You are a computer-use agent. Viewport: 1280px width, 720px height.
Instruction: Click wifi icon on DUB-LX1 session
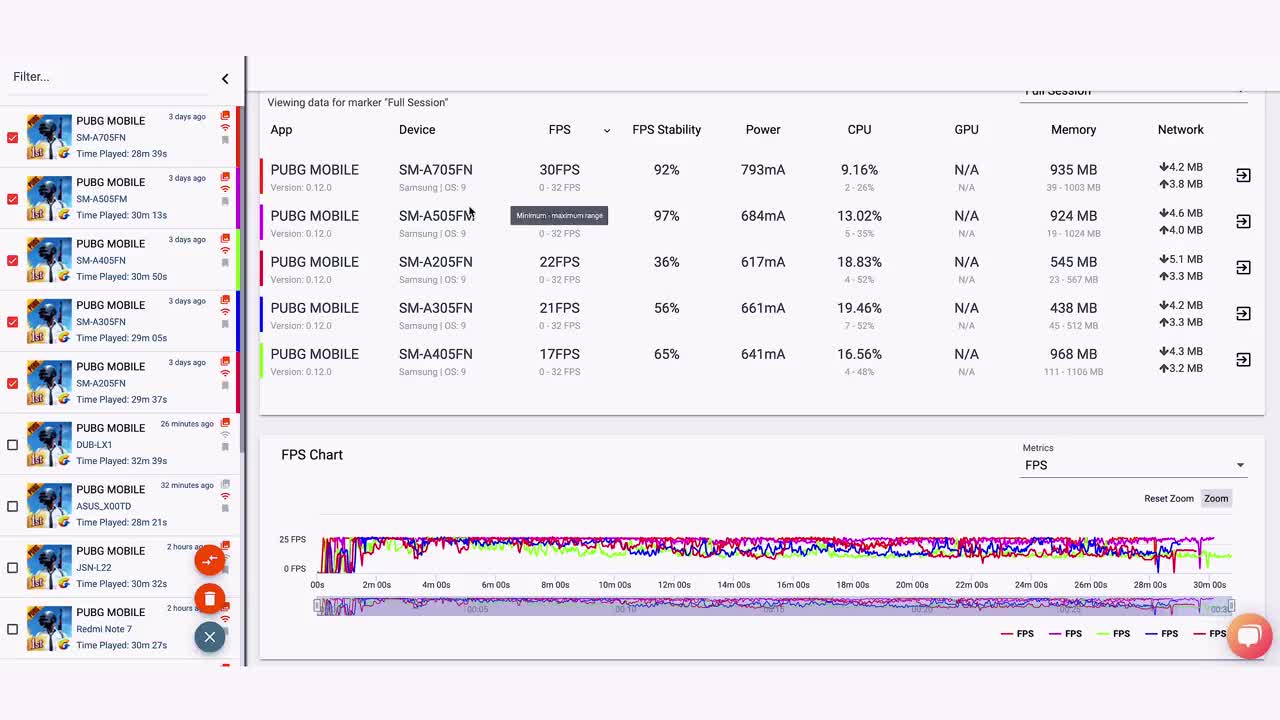click(x=225, y=435)
